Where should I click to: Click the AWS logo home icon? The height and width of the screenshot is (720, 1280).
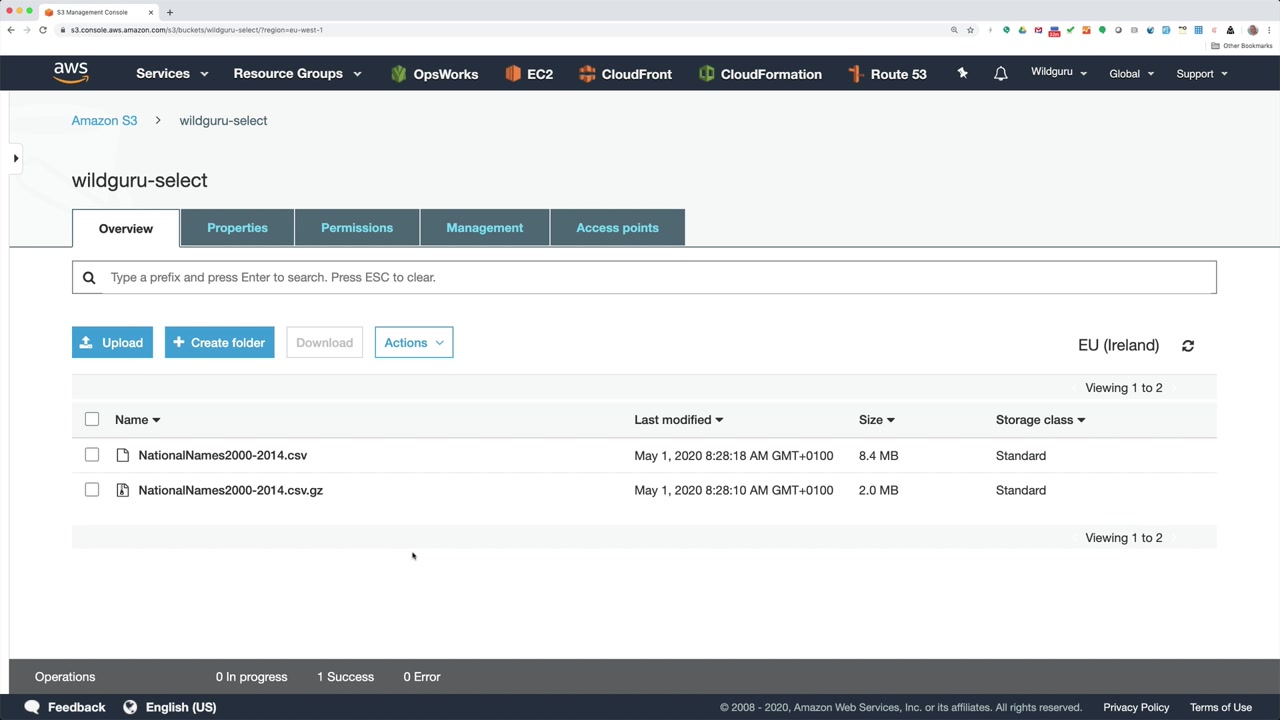tap(71, 73)
